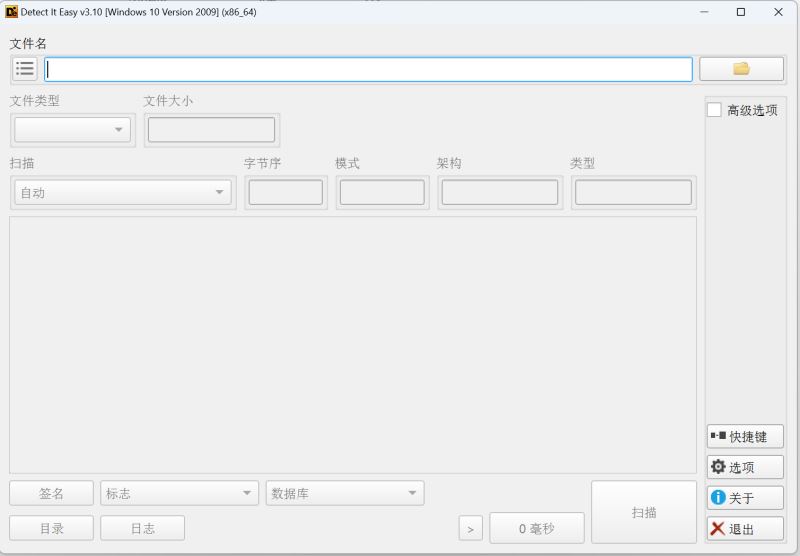Enable the 高级选项 checkbox
Image resolution: width=800 pixels, height=556 pixels.
point(714,110)
